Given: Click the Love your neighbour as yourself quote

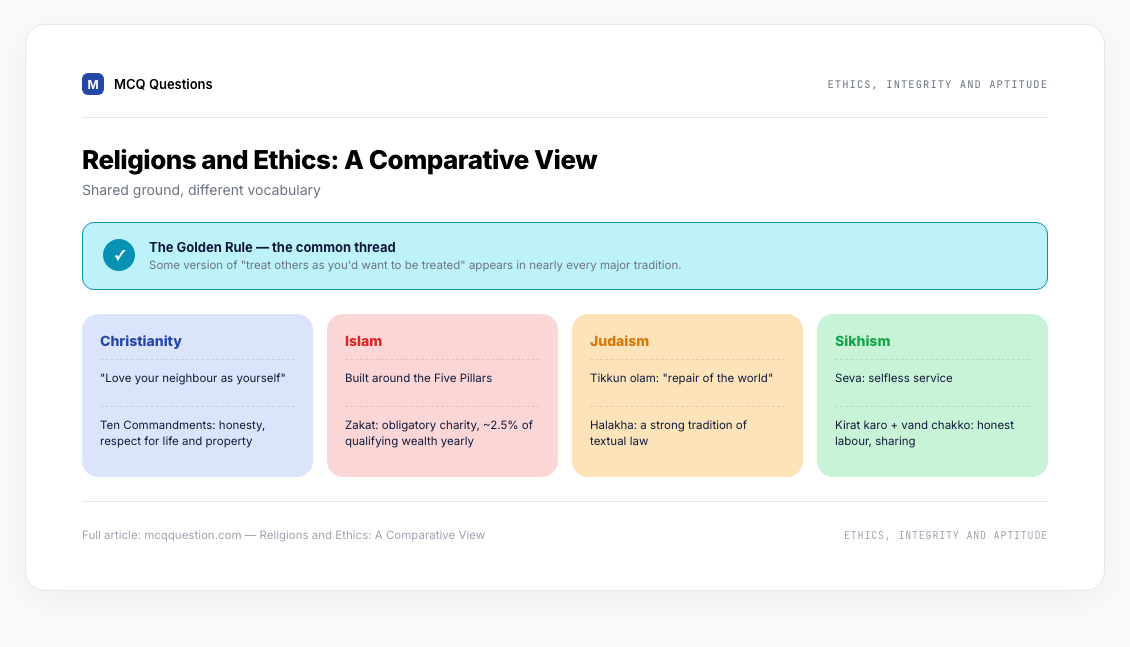Looking at the screenshot, I should (193, 378).
